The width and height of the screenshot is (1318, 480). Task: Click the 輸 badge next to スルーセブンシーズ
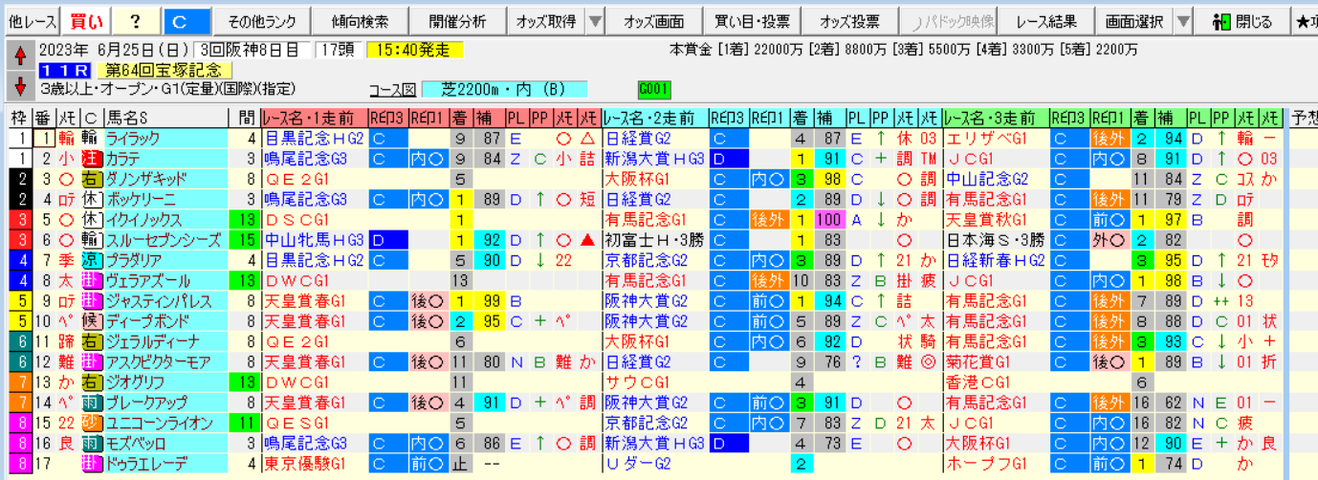[x=90, y=240]
